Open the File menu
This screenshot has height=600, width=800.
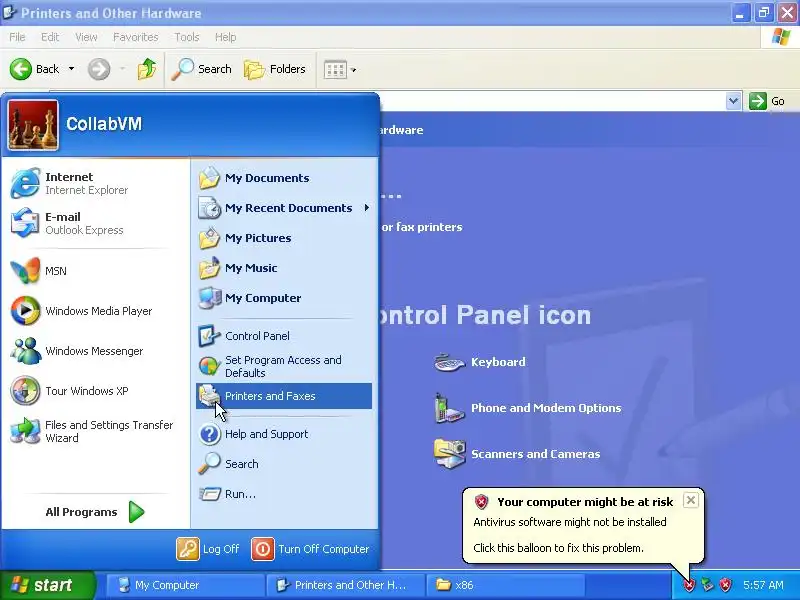click(17, 37)
